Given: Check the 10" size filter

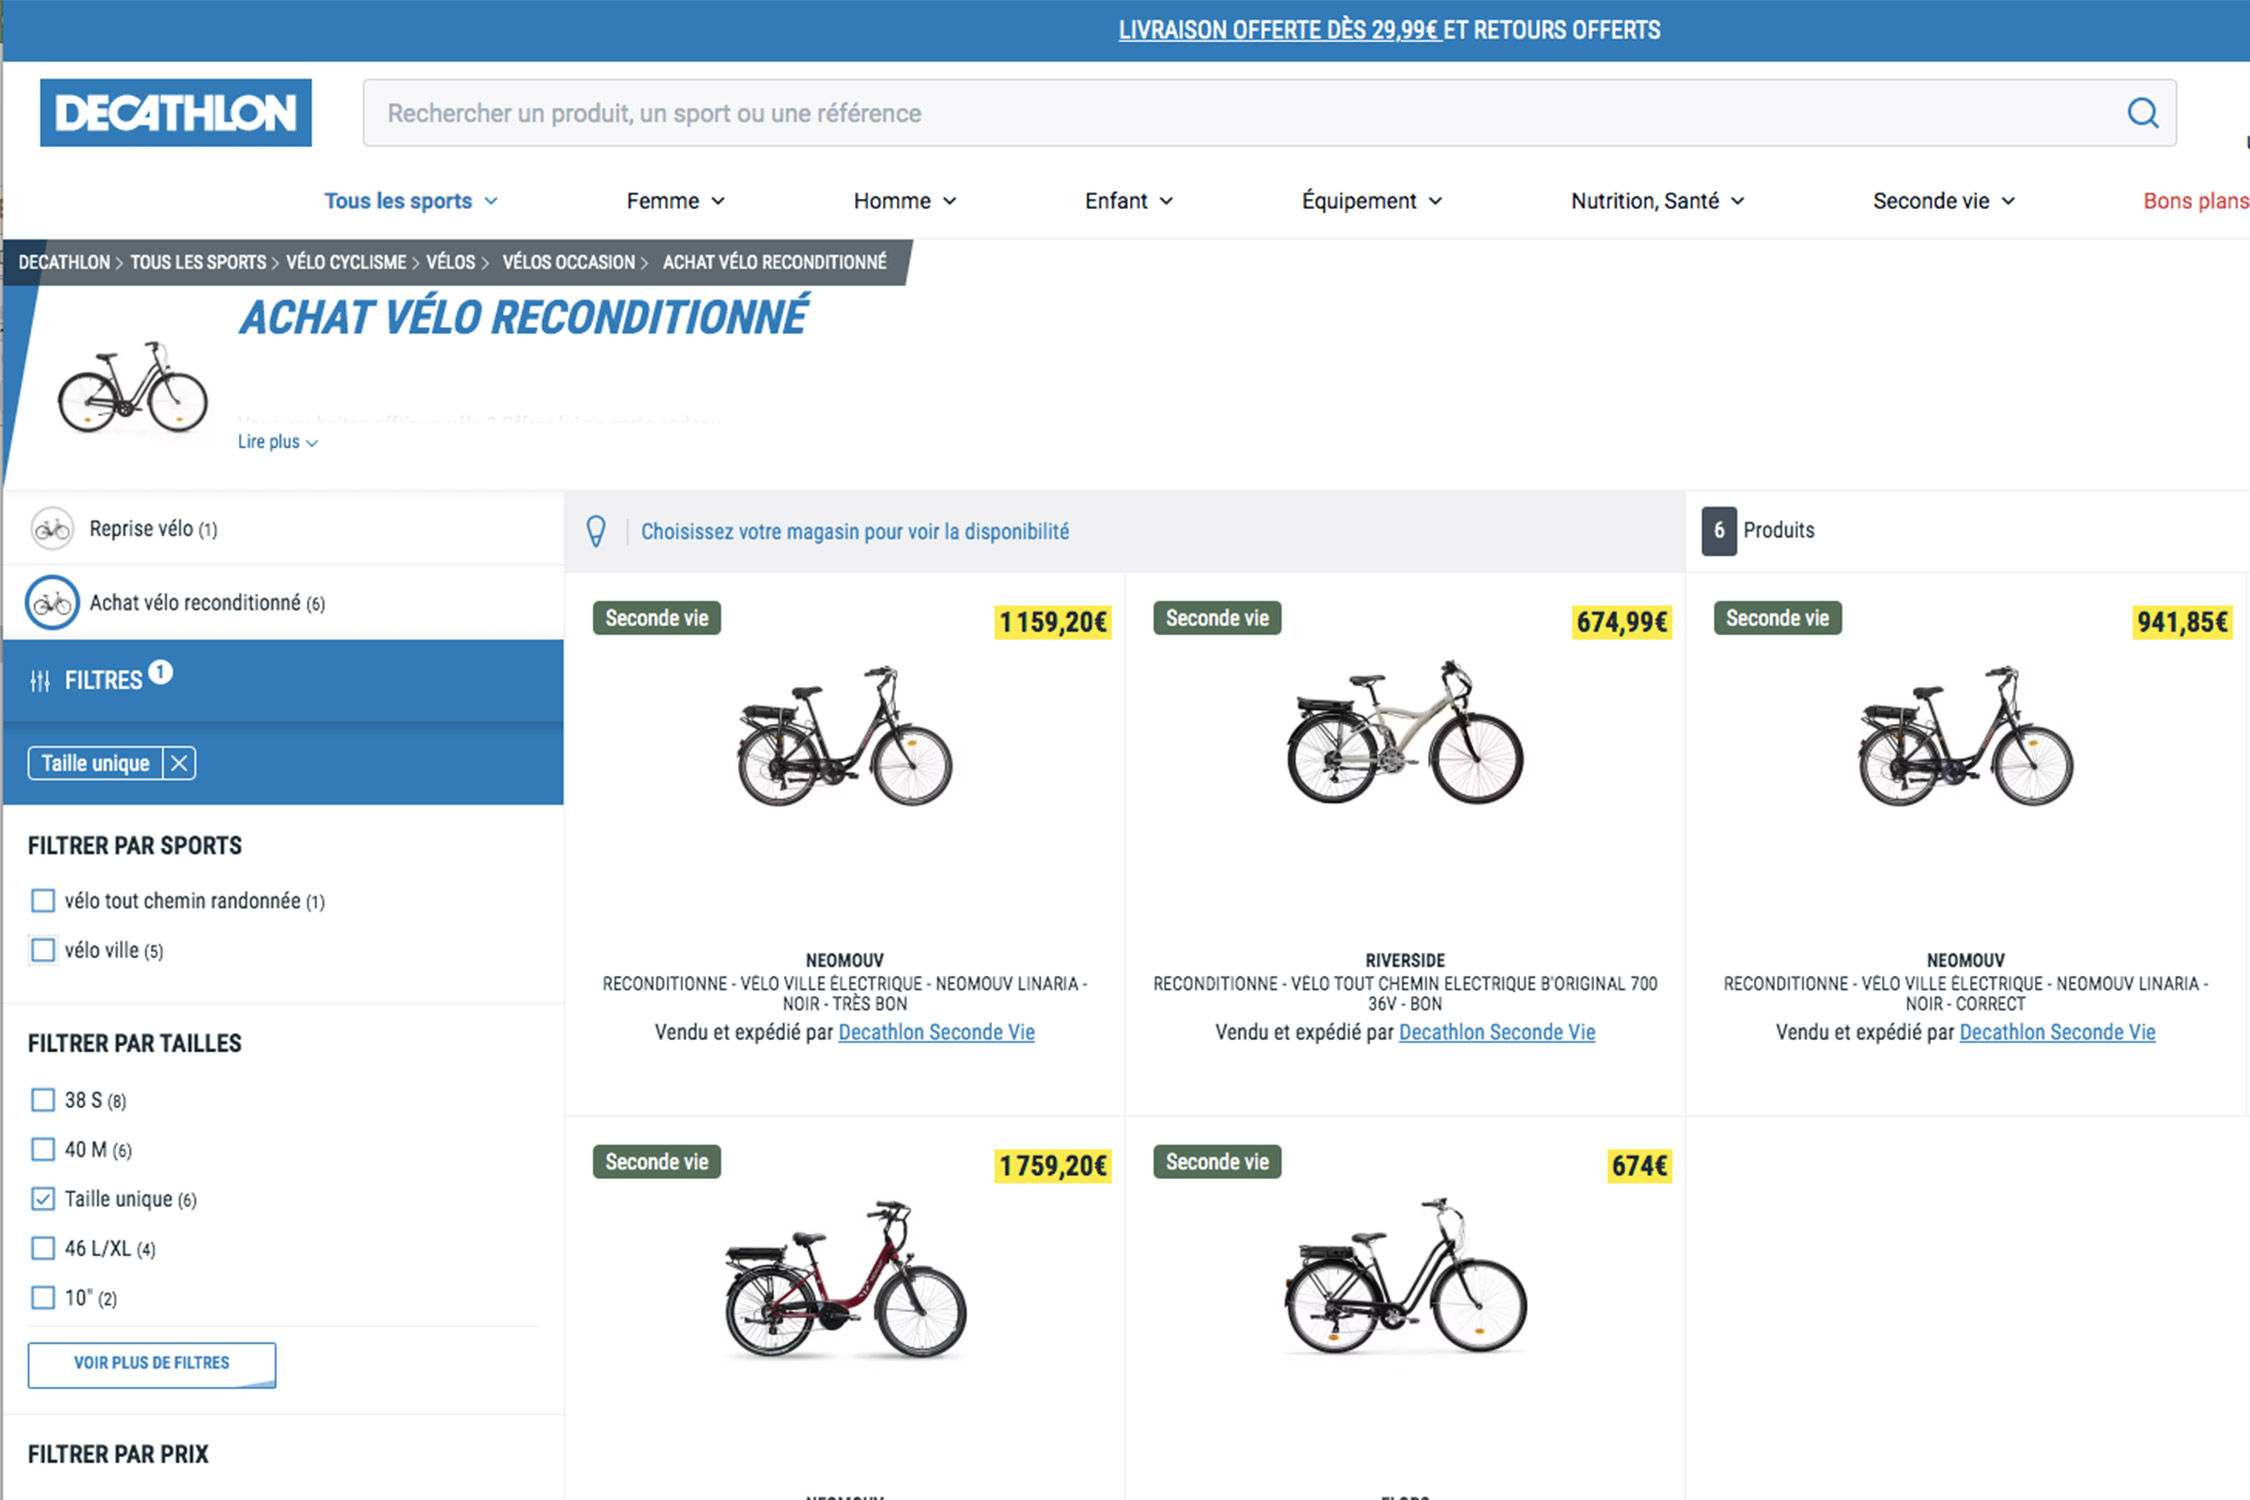Looking at the screenshot, I should (43, 1298).
